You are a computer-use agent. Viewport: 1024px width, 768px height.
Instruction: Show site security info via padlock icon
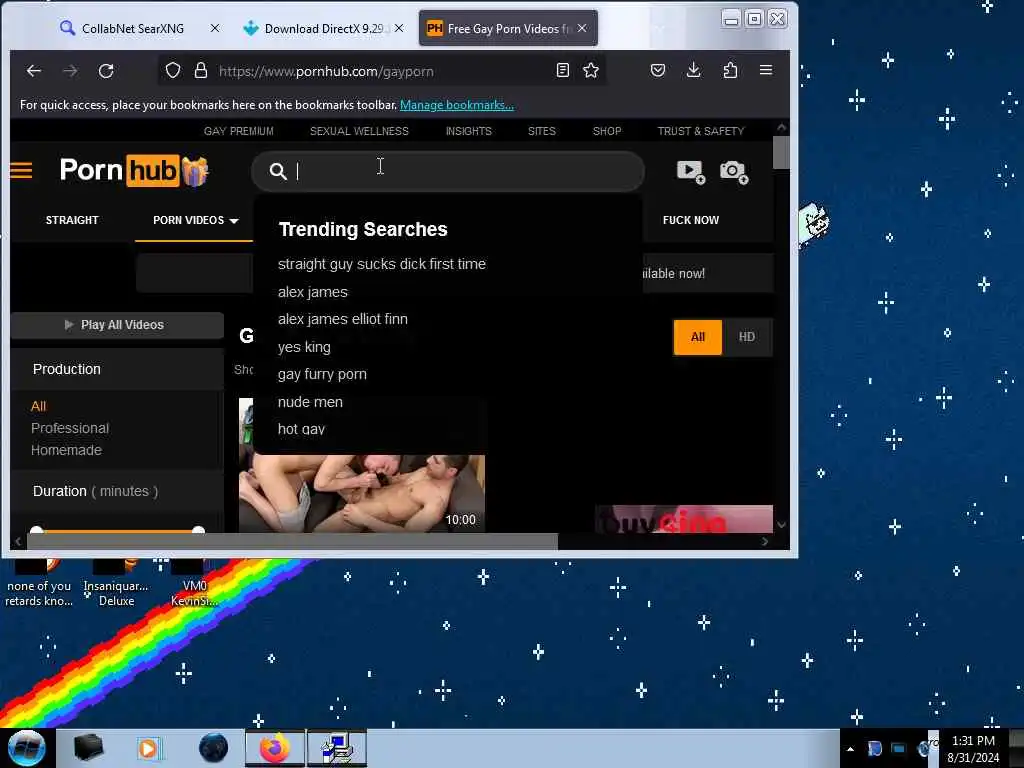click(201, 71)
